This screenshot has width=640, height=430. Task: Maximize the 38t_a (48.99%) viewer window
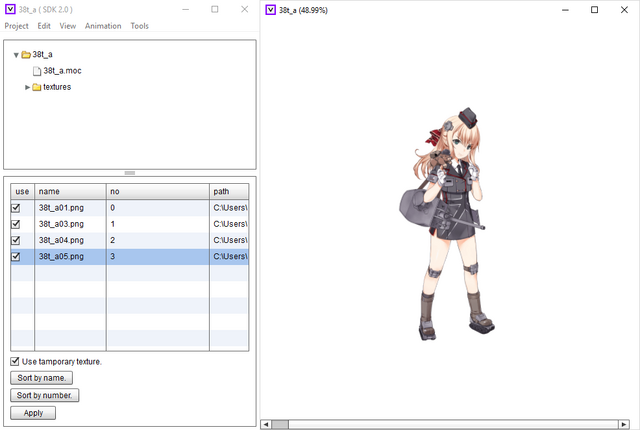[x=594, y=9]
